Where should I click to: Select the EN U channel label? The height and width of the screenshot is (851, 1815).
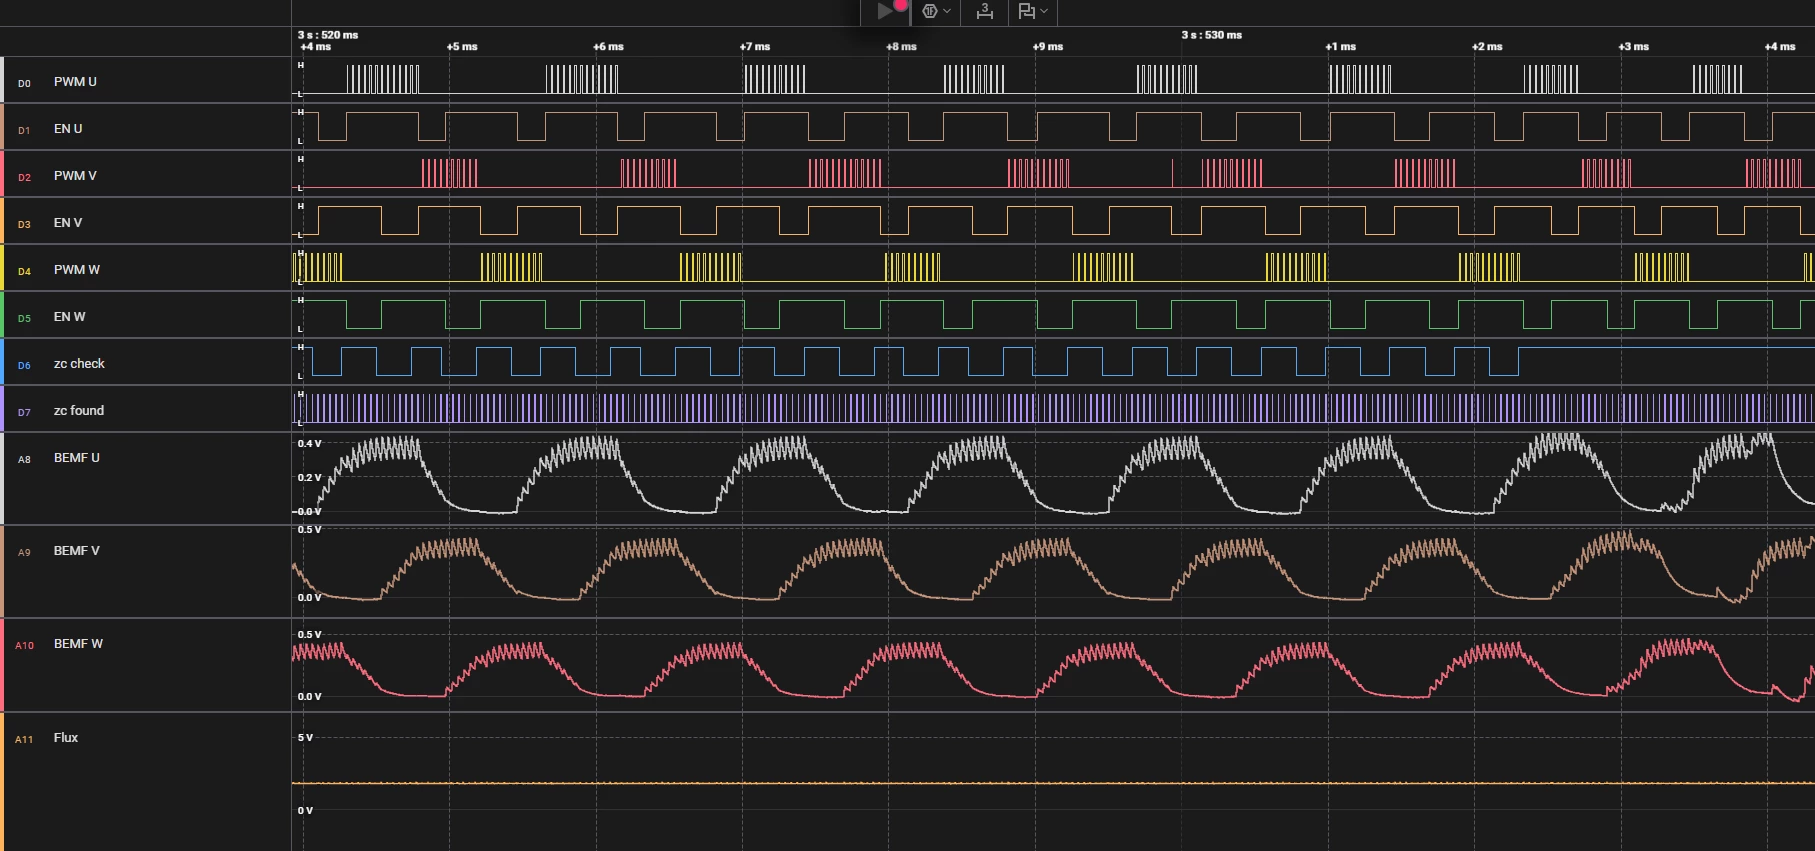point(68,129)
